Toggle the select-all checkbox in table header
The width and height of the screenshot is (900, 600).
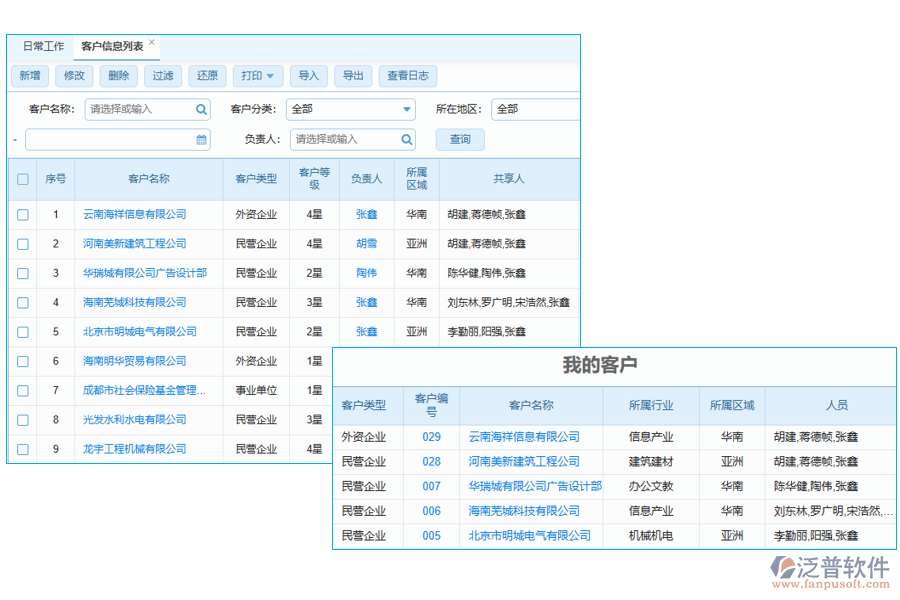[22, 178]
